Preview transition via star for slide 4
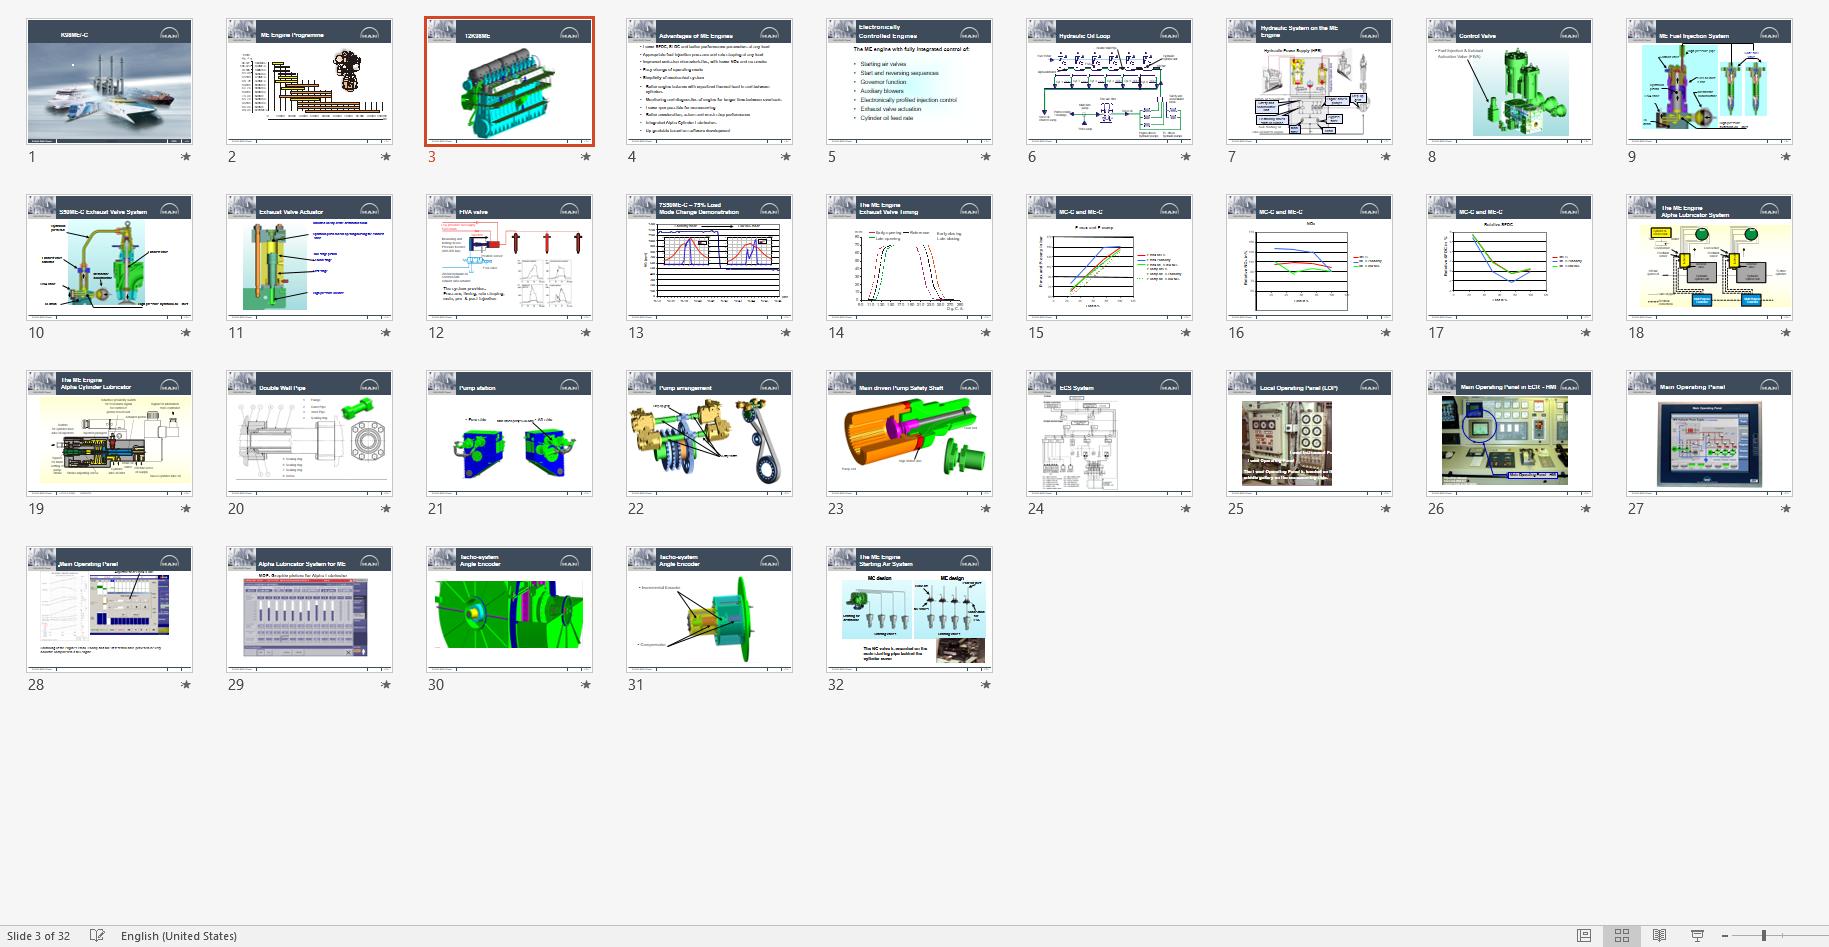 786,157
